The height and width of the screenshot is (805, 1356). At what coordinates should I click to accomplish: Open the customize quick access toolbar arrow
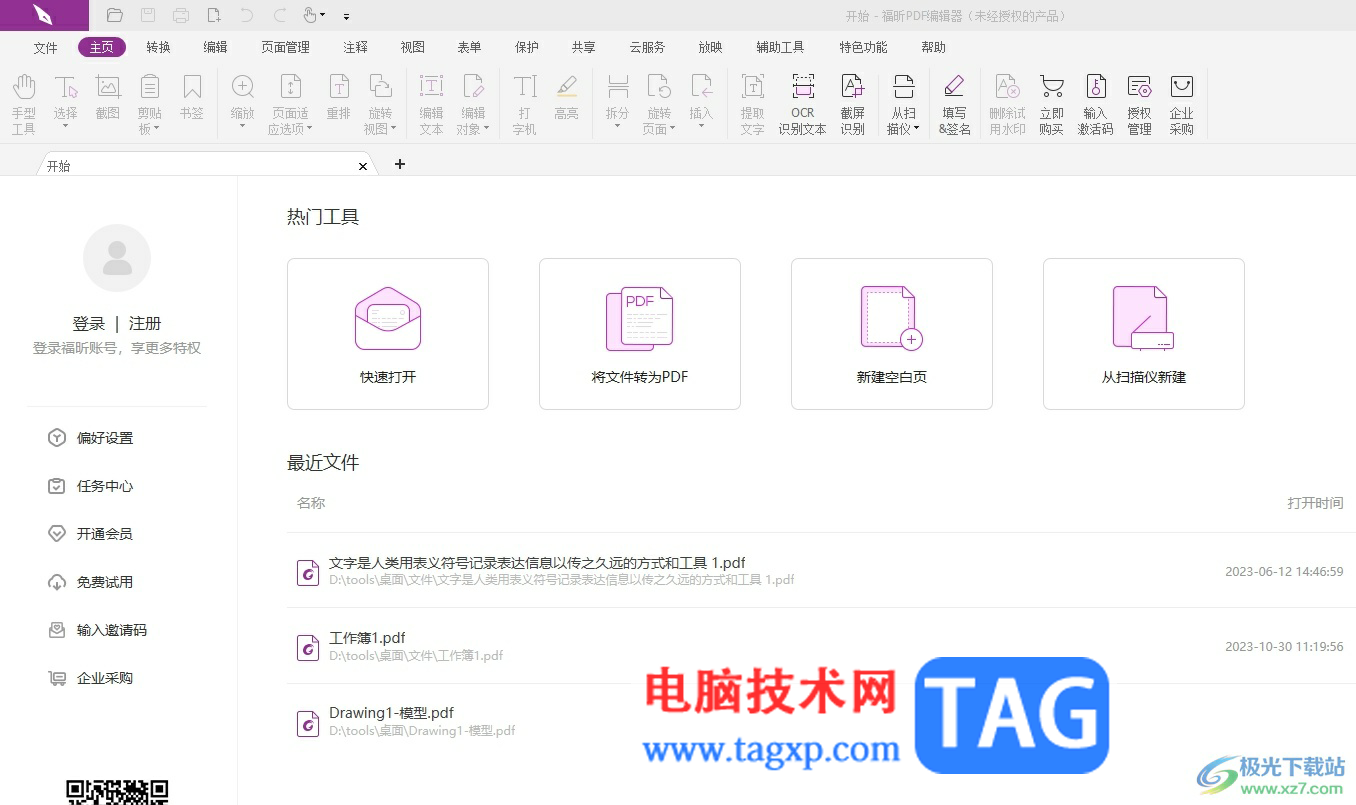click(x=346, y=16)
